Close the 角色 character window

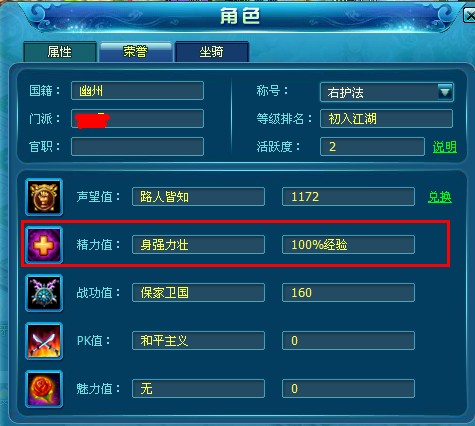[x=469, y=16]
